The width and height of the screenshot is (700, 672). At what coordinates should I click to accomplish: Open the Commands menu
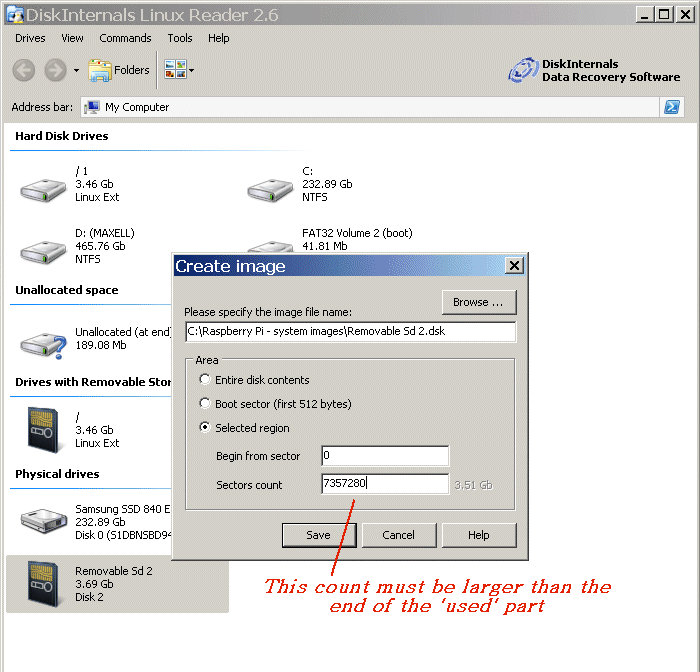pyautogui.click(x=125, y=38)
